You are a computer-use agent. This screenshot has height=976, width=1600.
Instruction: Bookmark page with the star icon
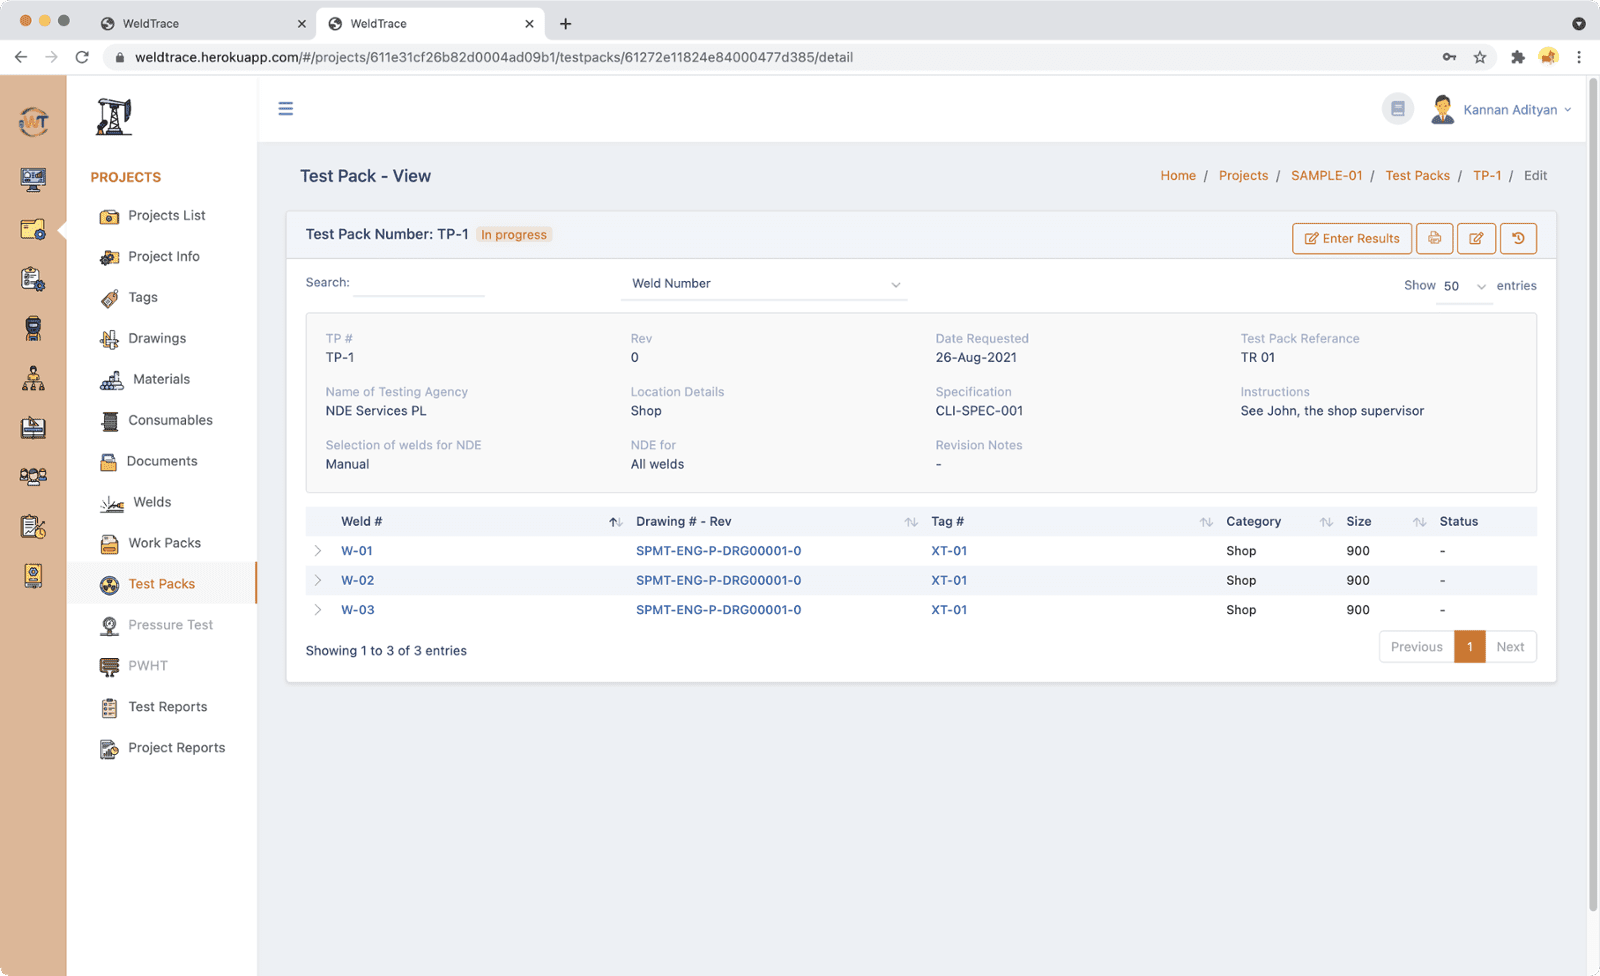pos(1480,57)
